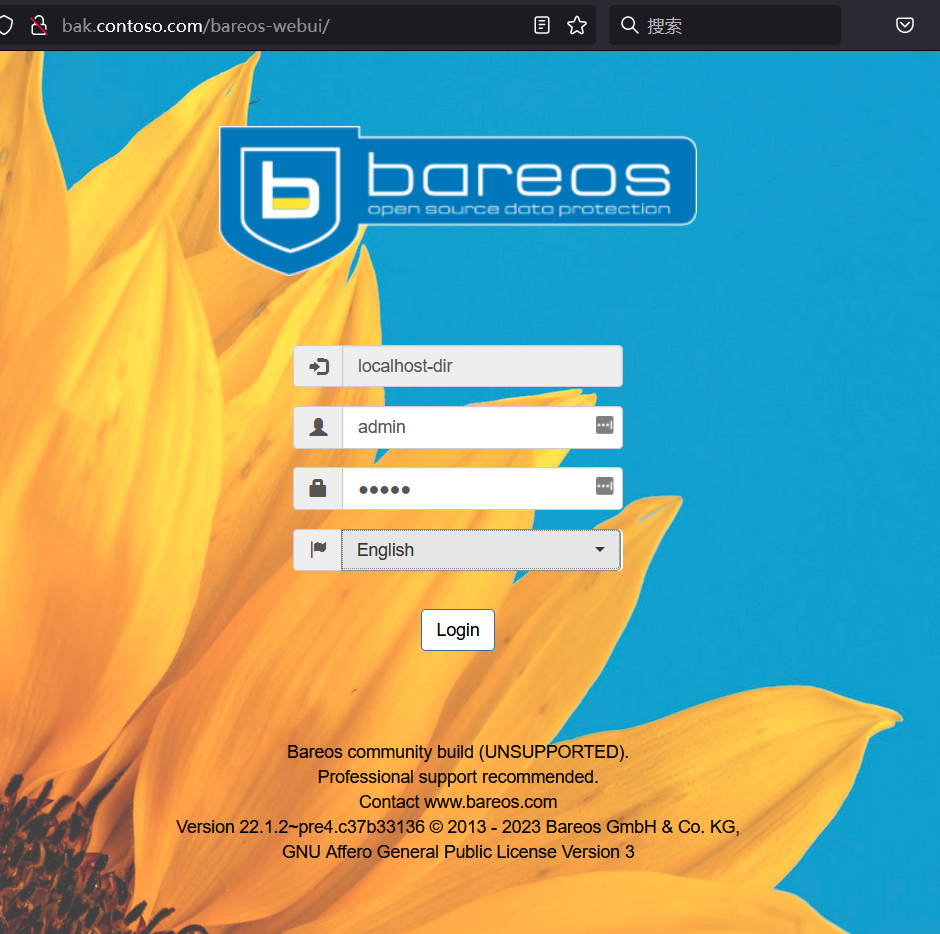The height and width of the screenshot is (934, 940).
Task: Click the magnifier in the search bar
Action: point(628,25)
